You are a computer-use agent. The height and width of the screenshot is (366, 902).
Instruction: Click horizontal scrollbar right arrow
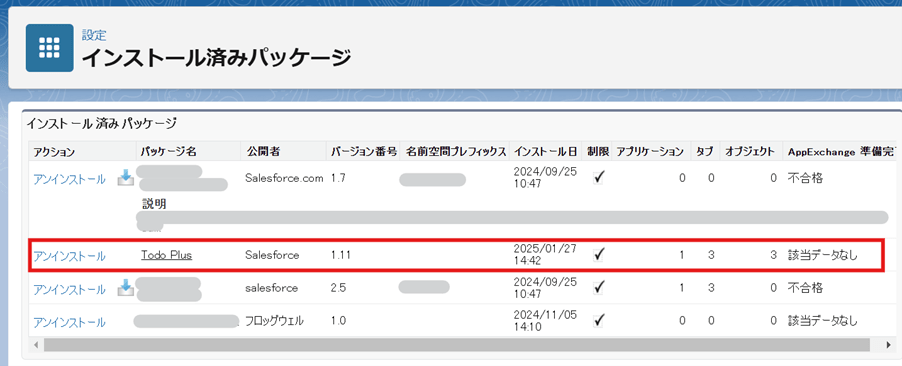pyautogui.click(x=889, y=345)
